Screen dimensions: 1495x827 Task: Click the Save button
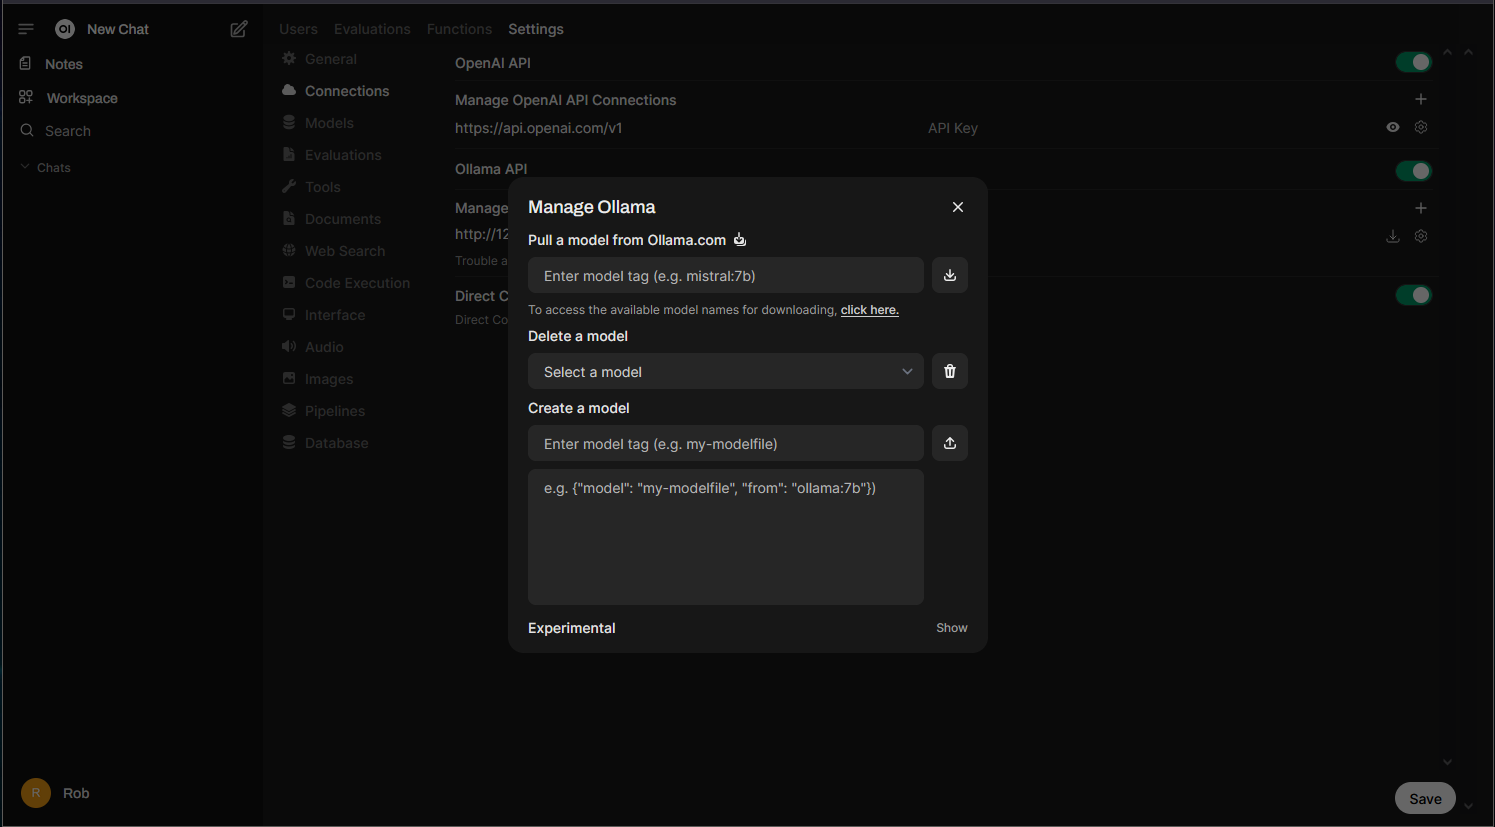point(1425,798)
